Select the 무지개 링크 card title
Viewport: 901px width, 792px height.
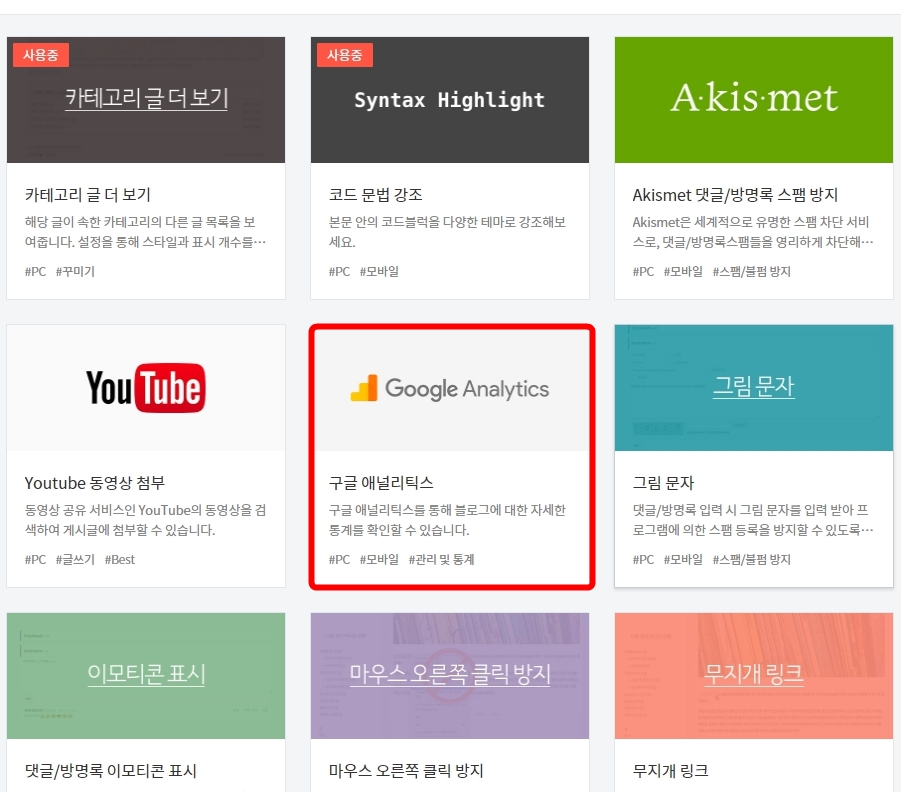670,771
